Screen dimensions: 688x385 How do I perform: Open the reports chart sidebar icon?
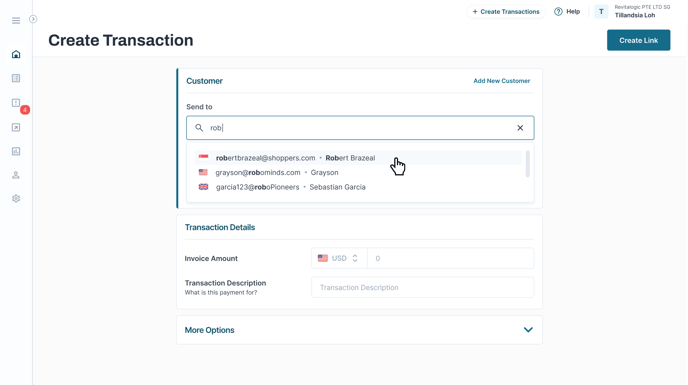16,151
